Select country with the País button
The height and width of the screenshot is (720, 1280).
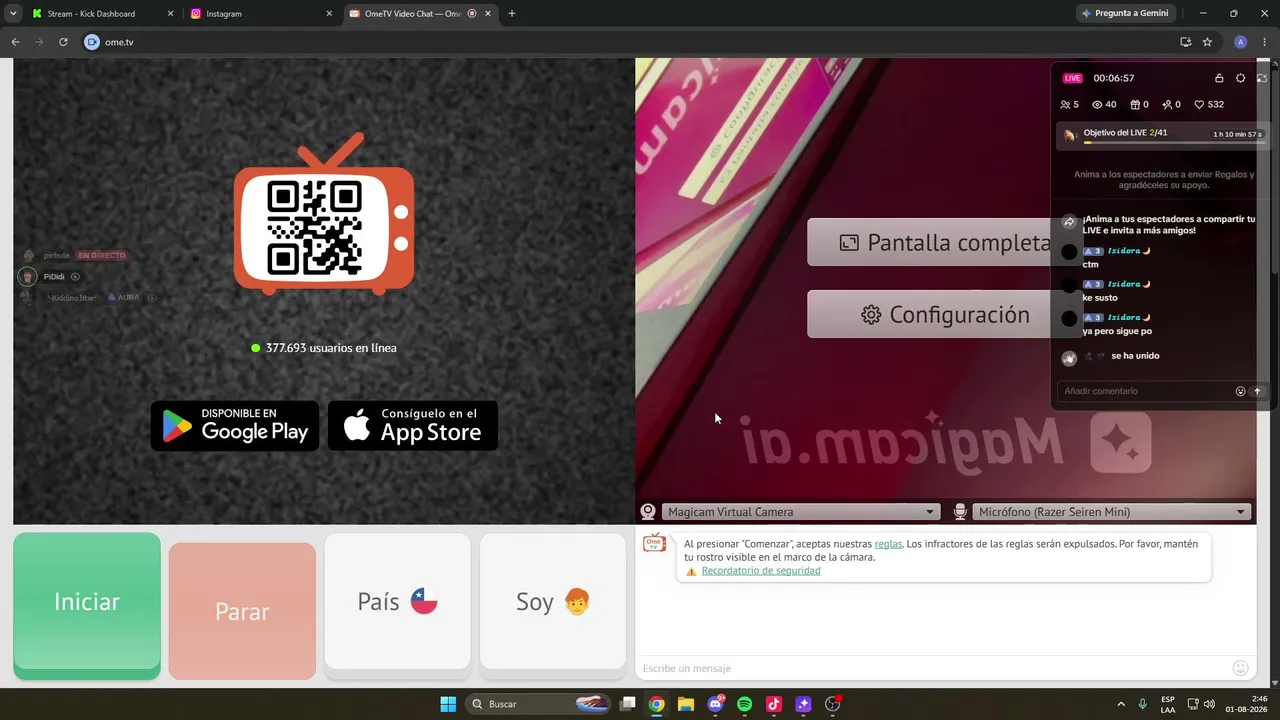coord(397,602)
